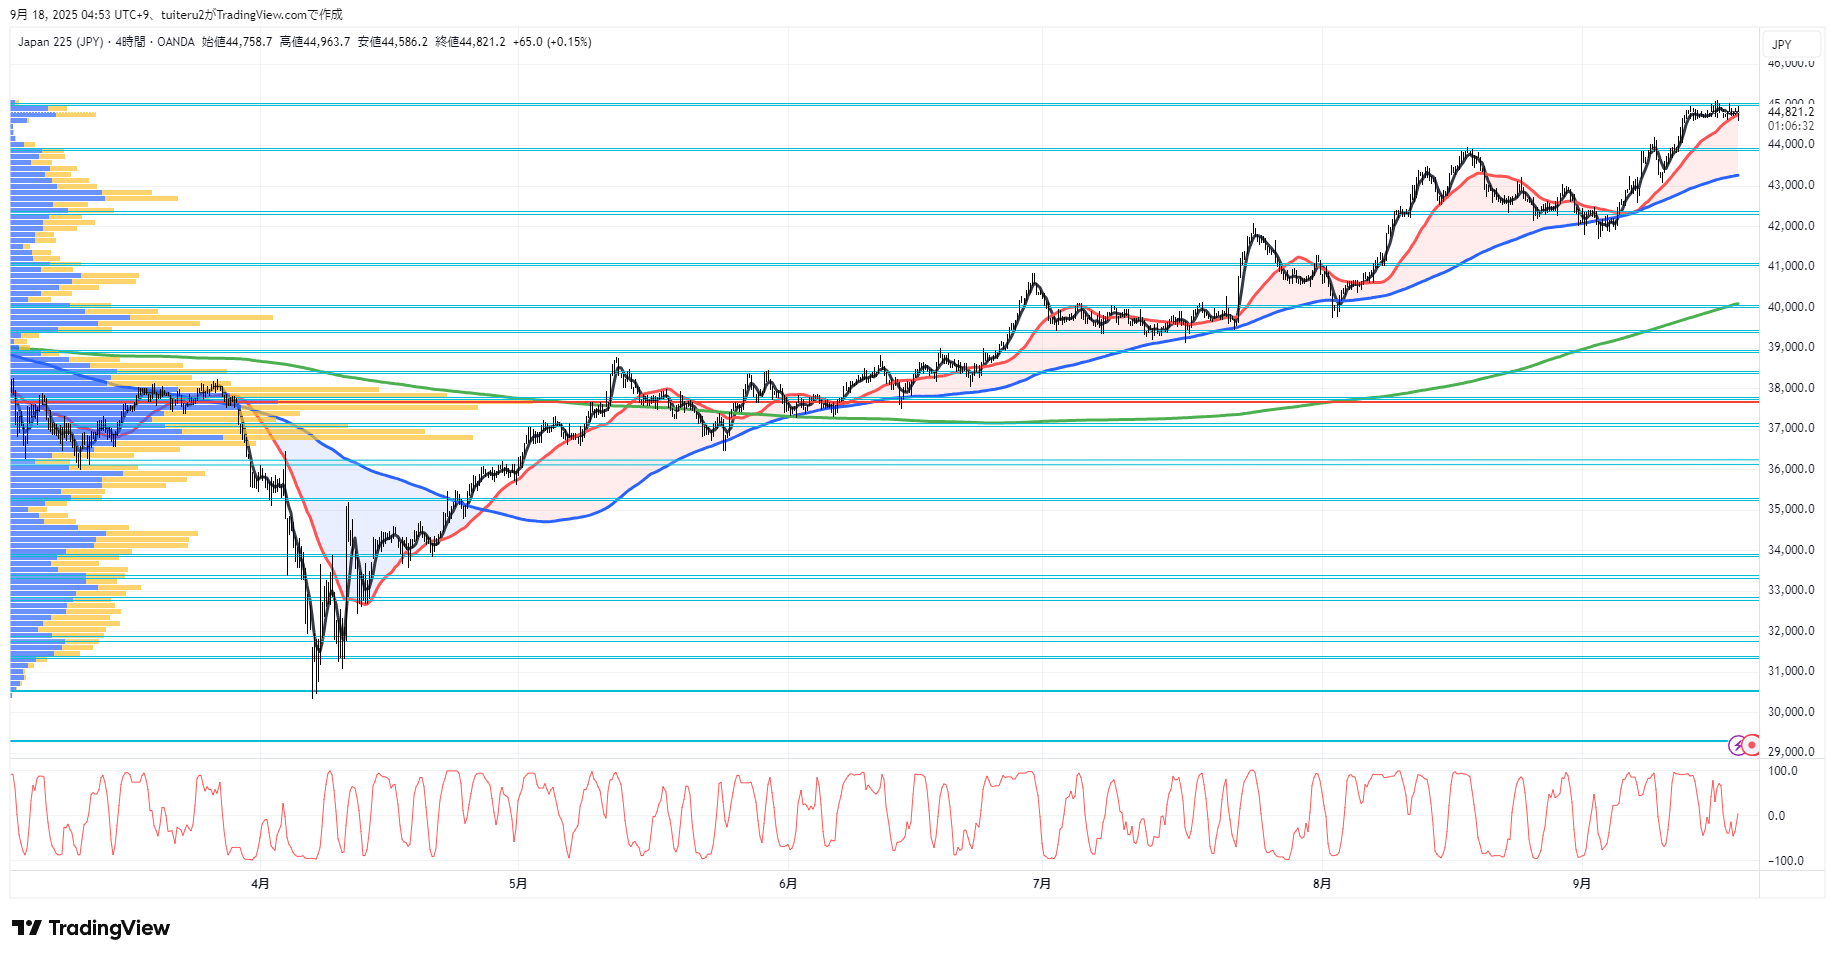
Task: Select the 9月 label on time axis
Action: click(x=1581, y=883)
